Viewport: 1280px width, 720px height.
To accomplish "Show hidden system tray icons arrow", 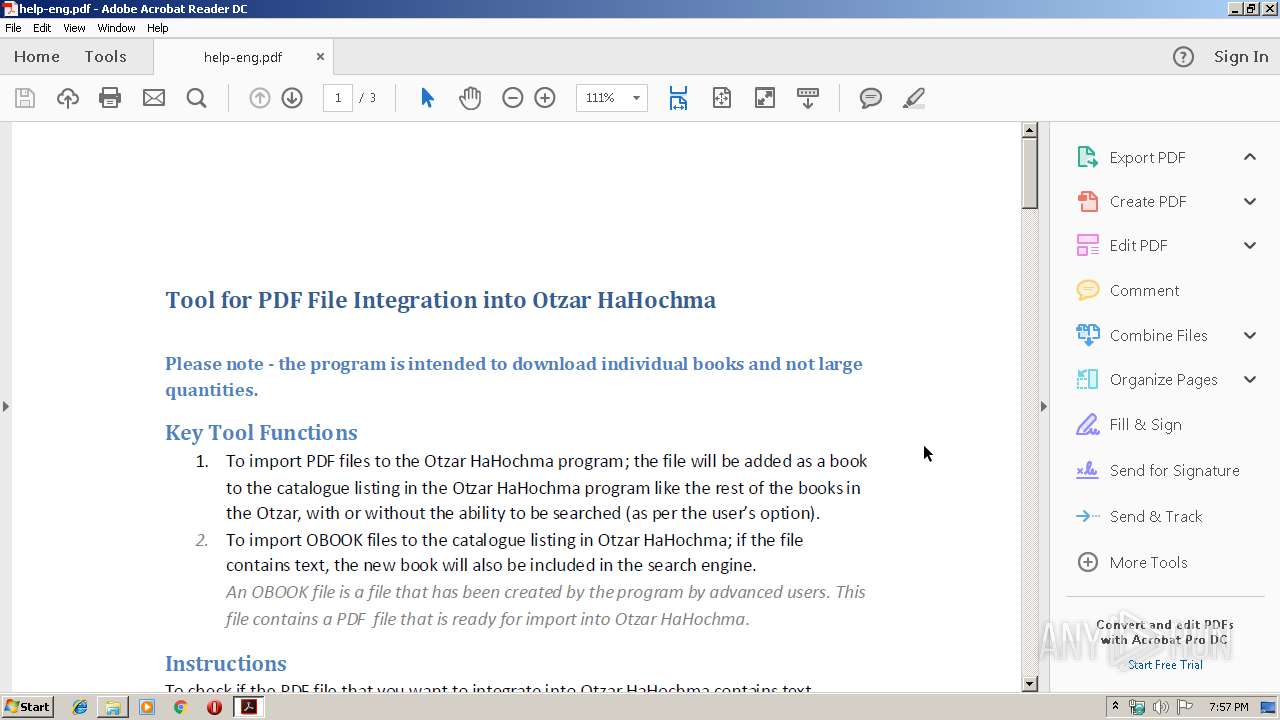I will (x=1115, y=707).
